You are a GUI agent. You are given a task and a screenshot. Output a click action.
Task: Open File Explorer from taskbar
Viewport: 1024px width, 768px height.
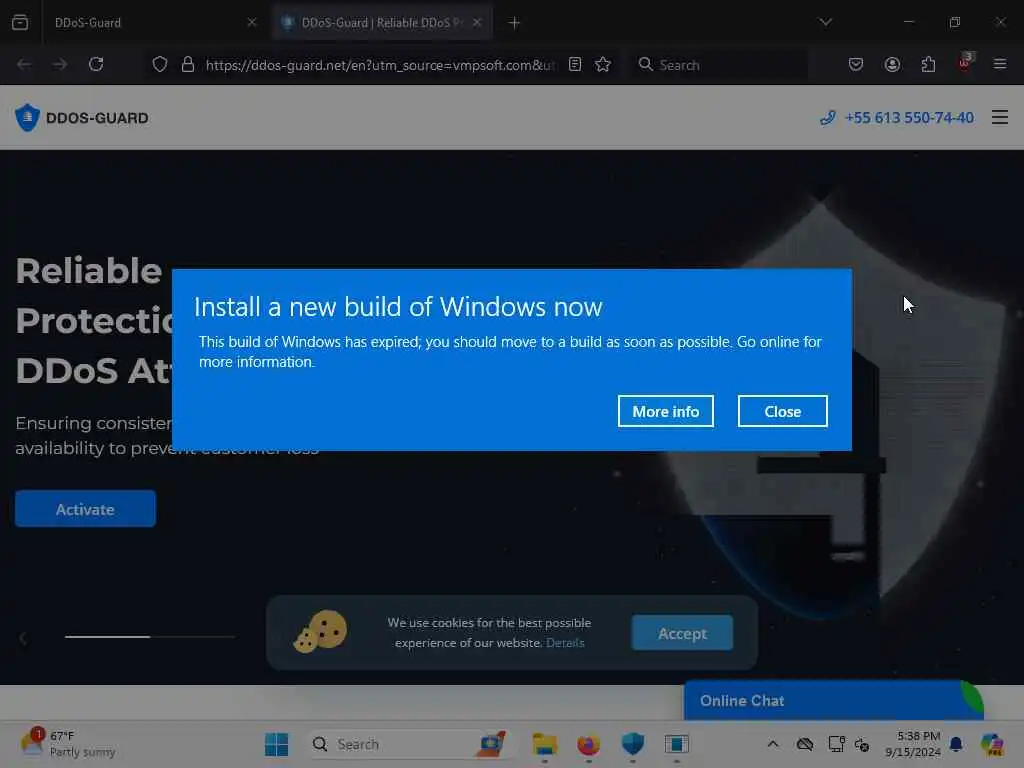coord(545,744)
